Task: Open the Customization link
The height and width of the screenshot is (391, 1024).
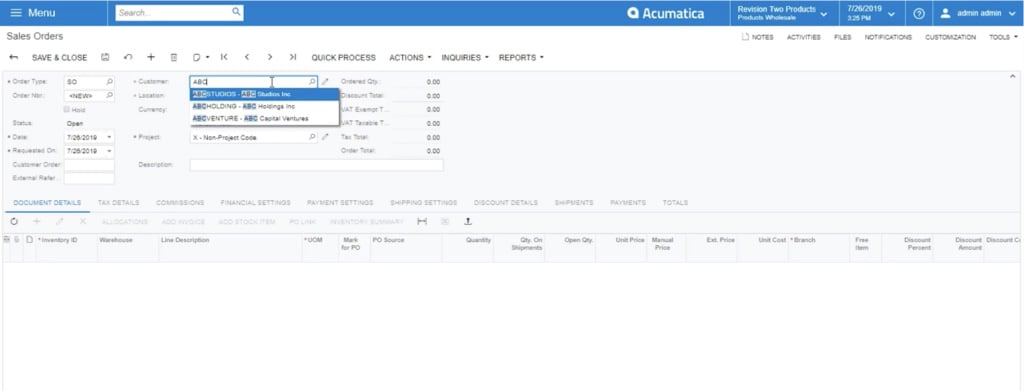Action: 950,37
